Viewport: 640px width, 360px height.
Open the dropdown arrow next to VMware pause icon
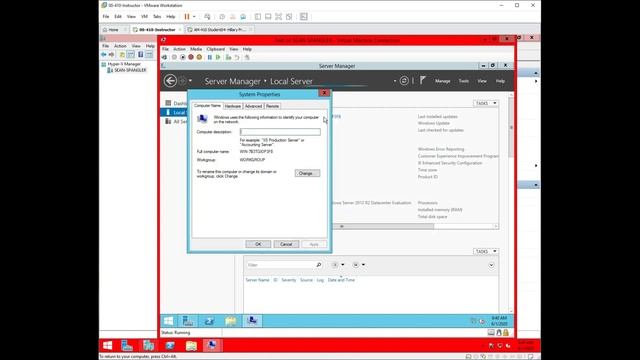[x=194, y=17]
